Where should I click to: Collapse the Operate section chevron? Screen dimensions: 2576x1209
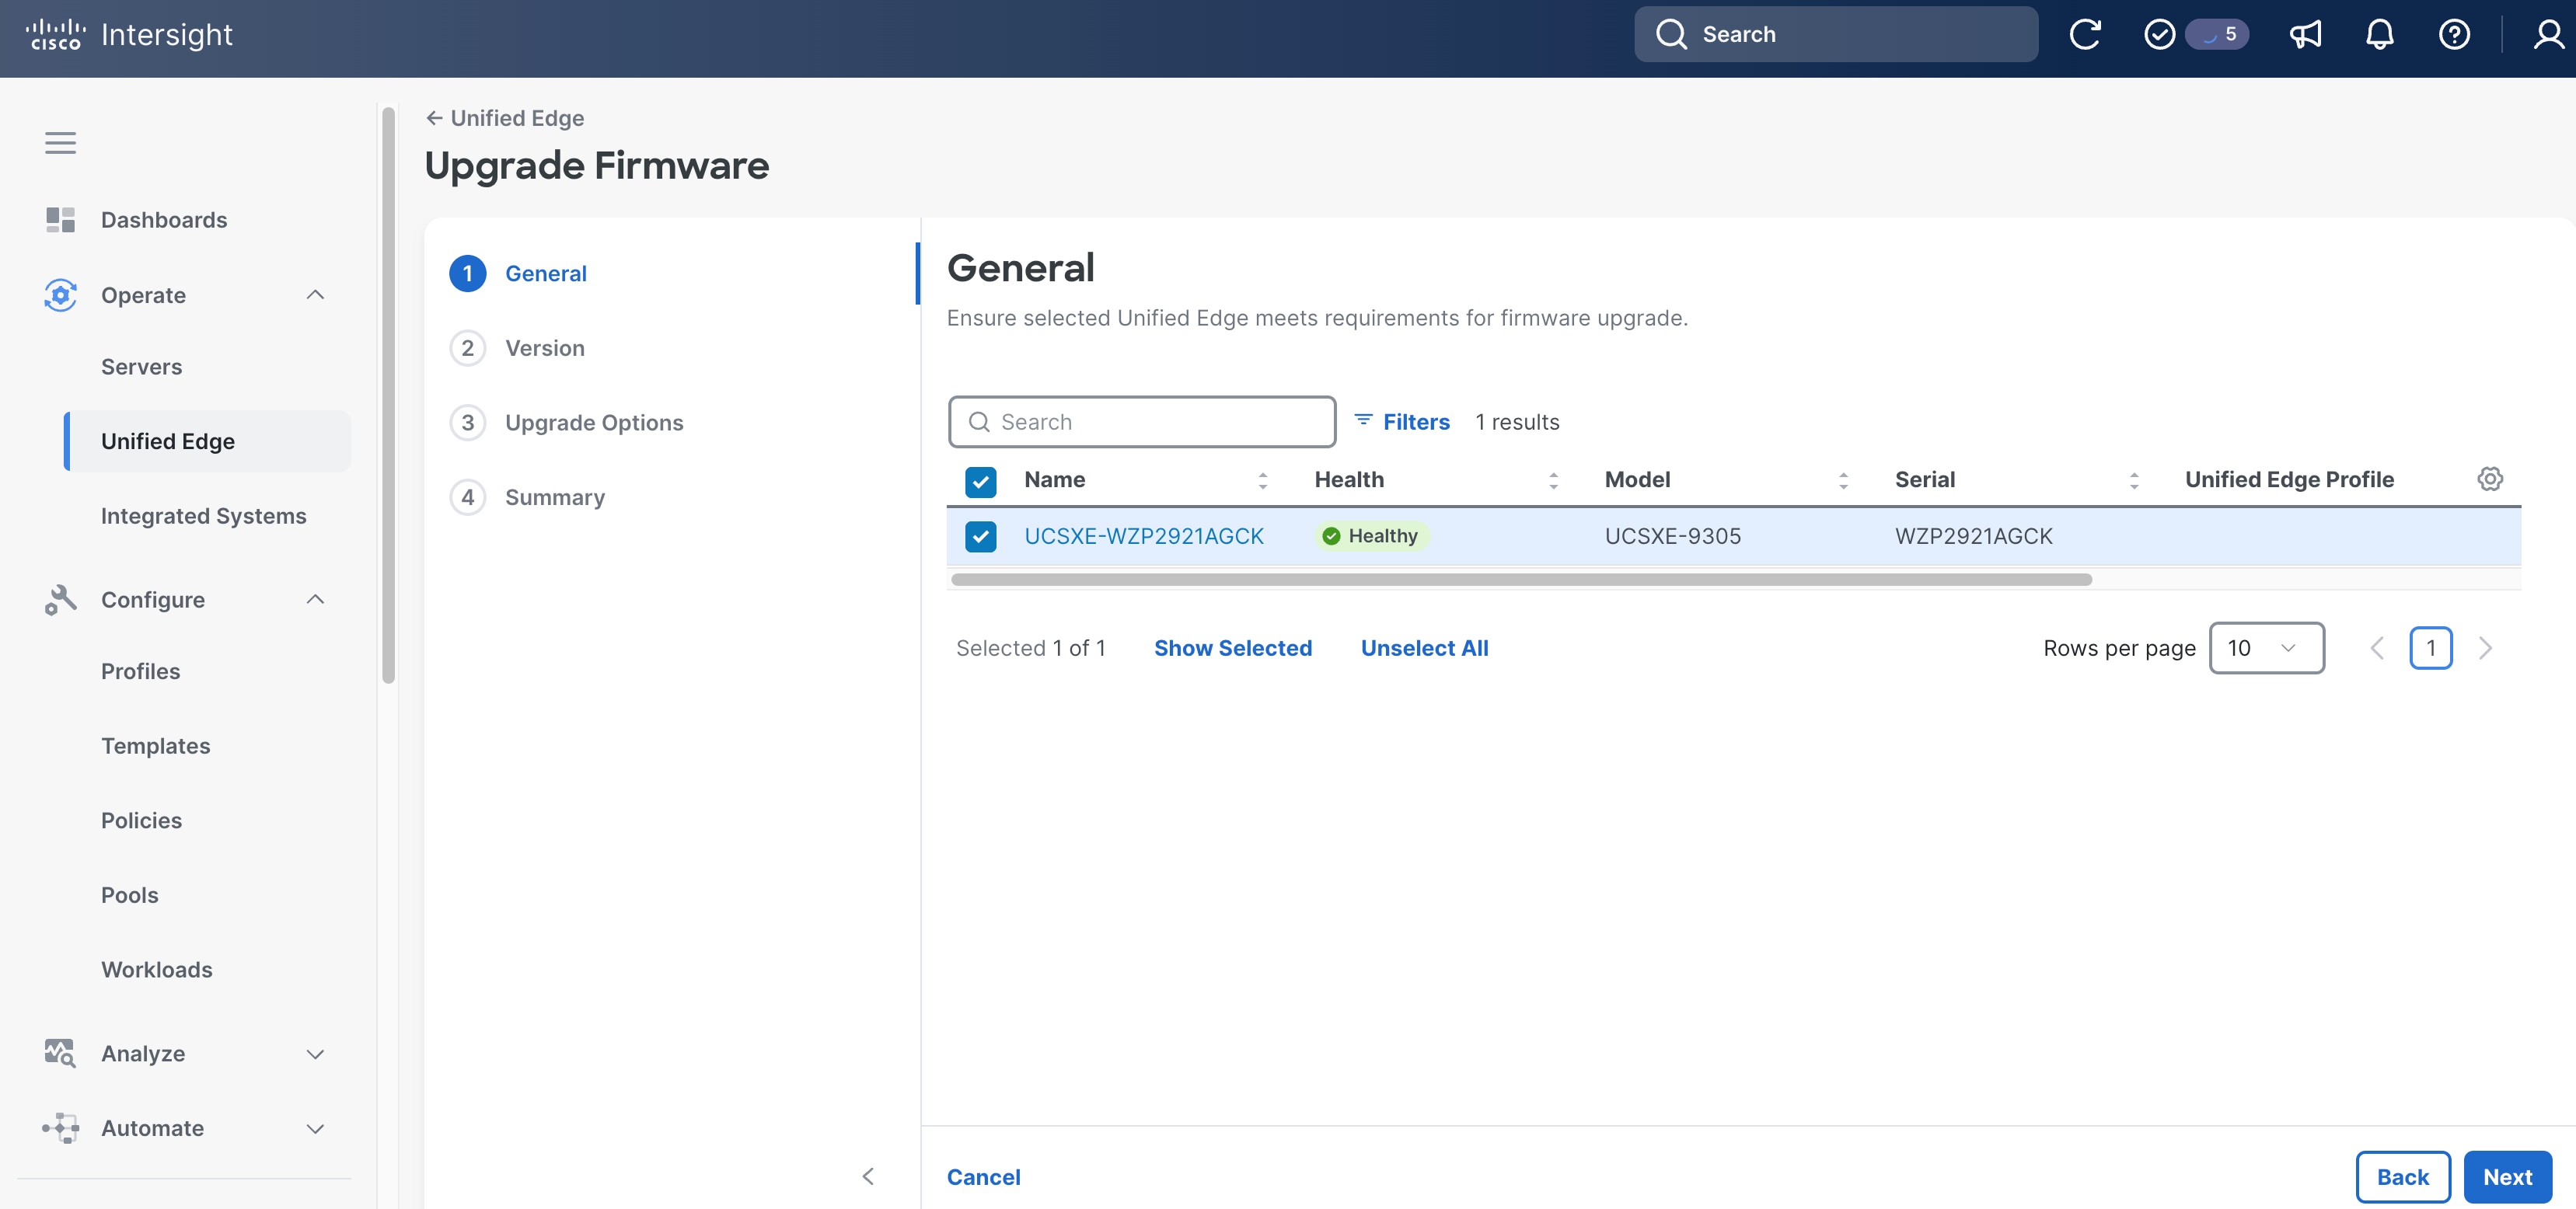(315, 295)
